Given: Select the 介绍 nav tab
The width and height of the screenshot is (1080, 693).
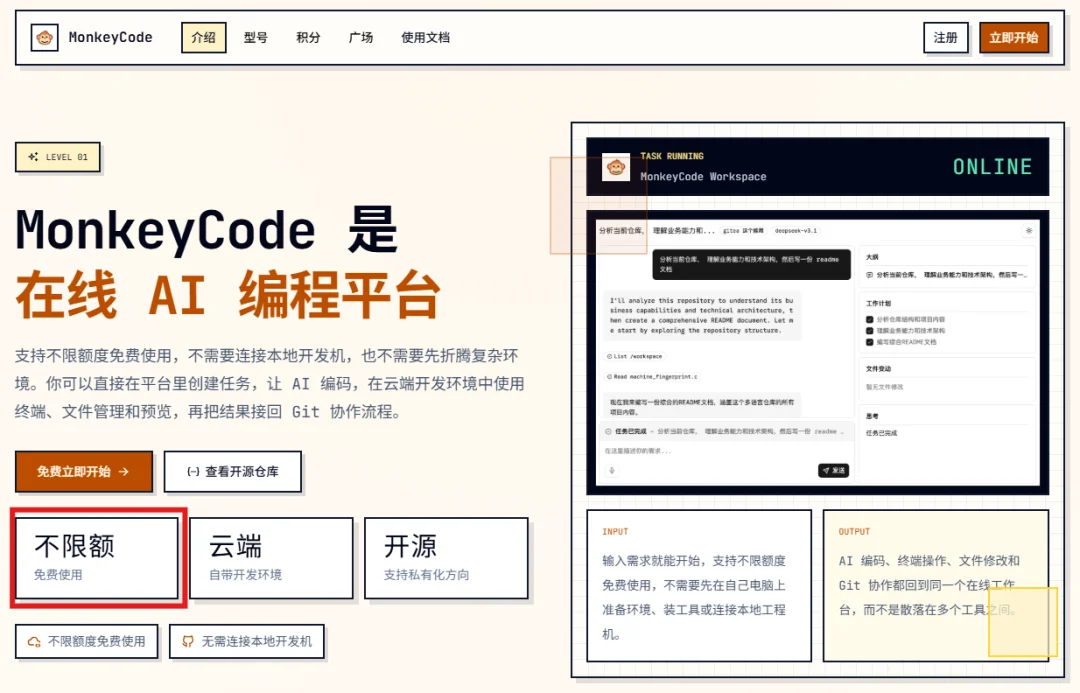Looking at the screenshot, I should (x=204, y=37).
